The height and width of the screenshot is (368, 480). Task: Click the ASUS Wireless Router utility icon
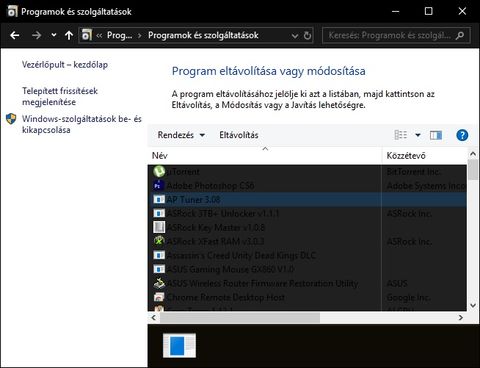[x=159, y=283]
